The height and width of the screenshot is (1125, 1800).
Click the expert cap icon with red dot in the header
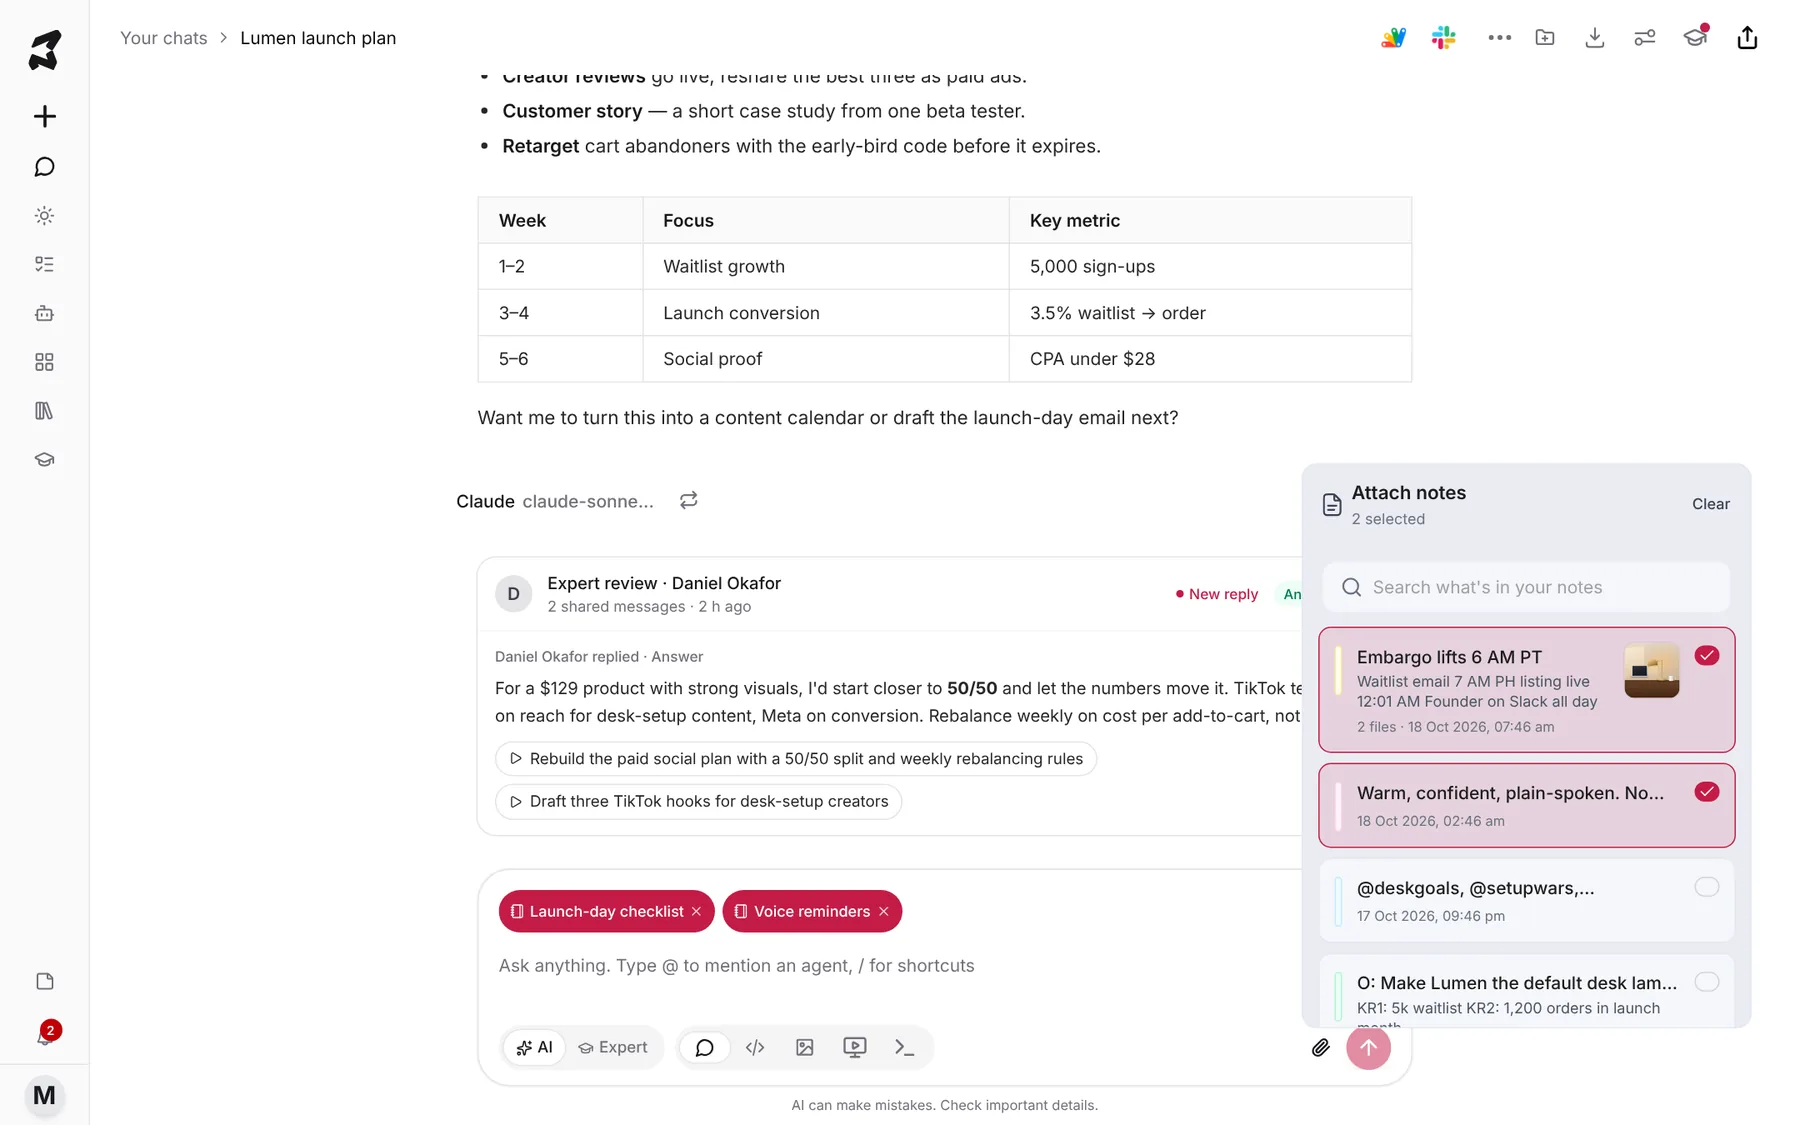click(x=1695, y=37)
